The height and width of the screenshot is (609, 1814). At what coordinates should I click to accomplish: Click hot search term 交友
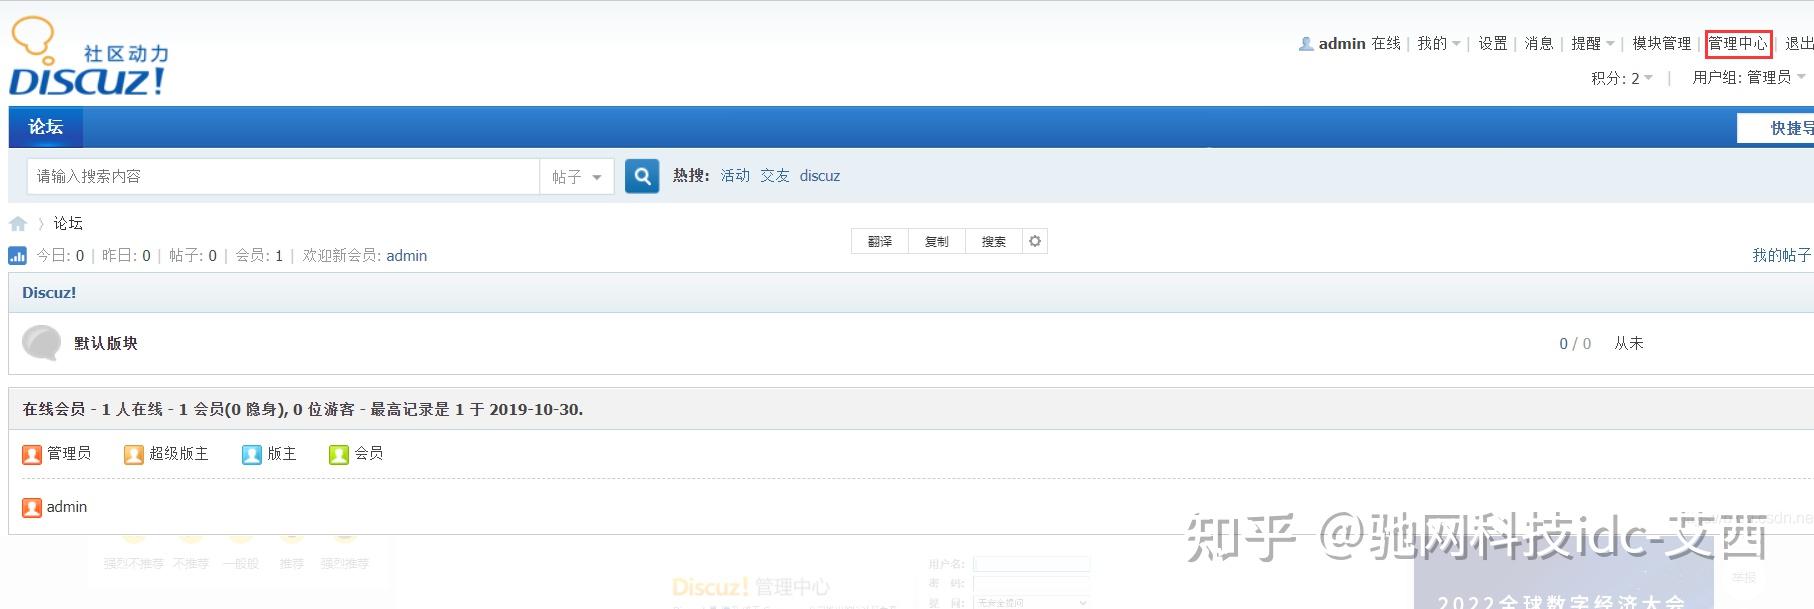(x=775, y=176)
